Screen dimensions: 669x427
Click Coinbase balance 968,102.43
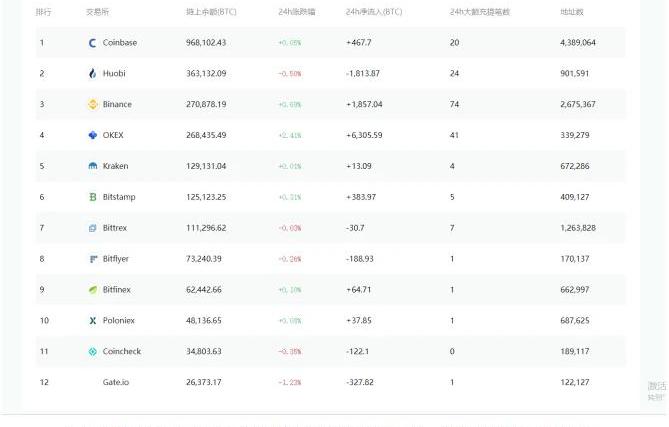point(206,43)
